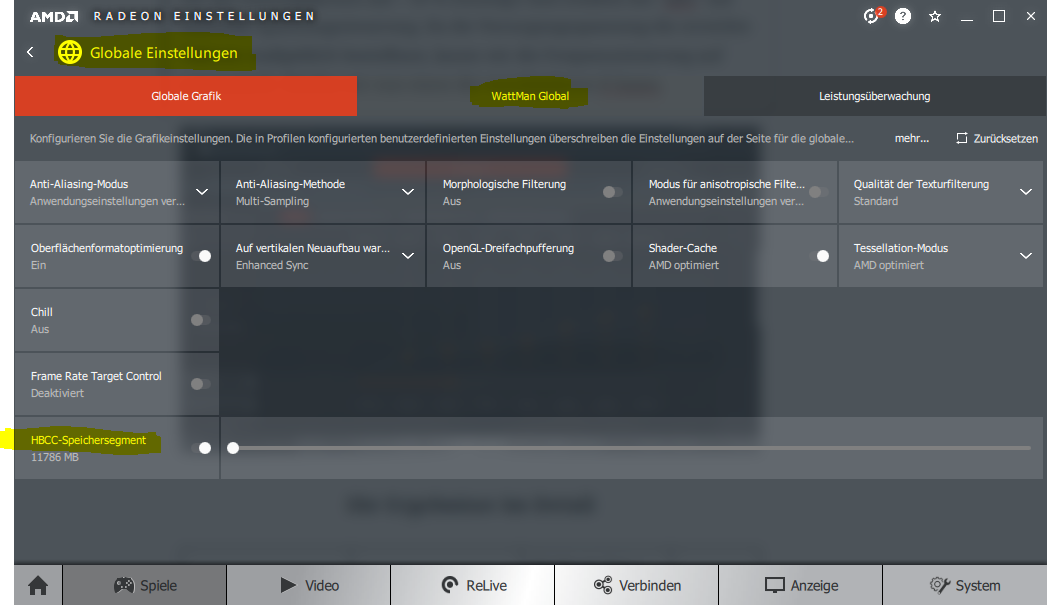Click the mehr... link
The image size is (1047, 605).
click(x=911, y=139)
